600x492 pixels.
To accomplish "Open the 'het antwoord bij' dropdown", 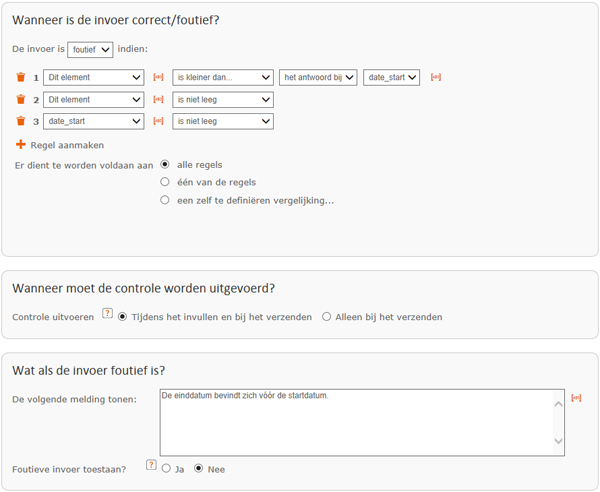I will point(318,77).
